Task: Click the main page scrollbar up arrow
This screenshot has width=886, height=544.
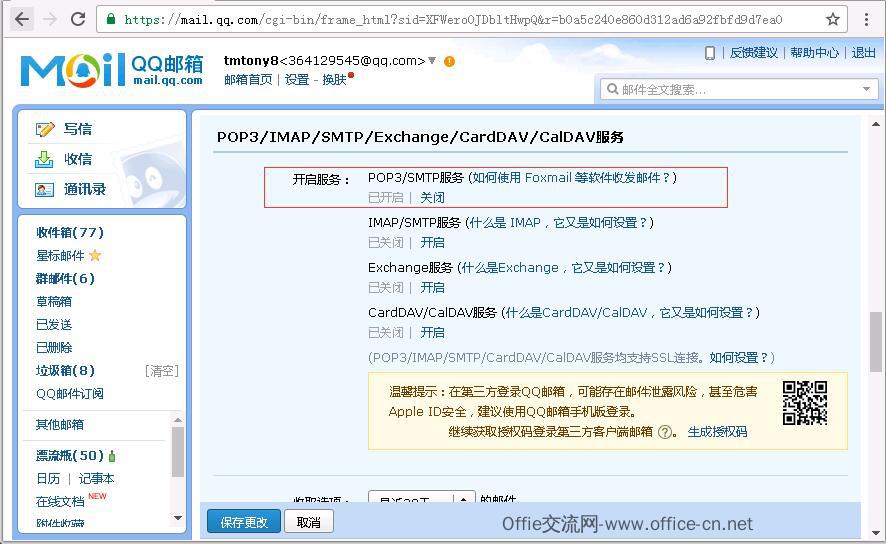Action: [x=875, y=124]
